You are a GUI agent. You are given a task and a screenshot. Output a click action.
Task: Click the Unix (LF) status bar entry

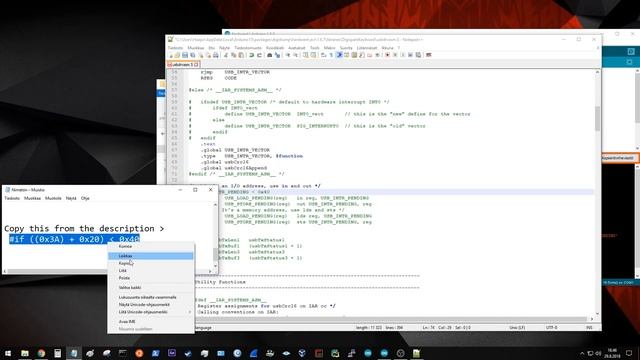coord(517,328)
